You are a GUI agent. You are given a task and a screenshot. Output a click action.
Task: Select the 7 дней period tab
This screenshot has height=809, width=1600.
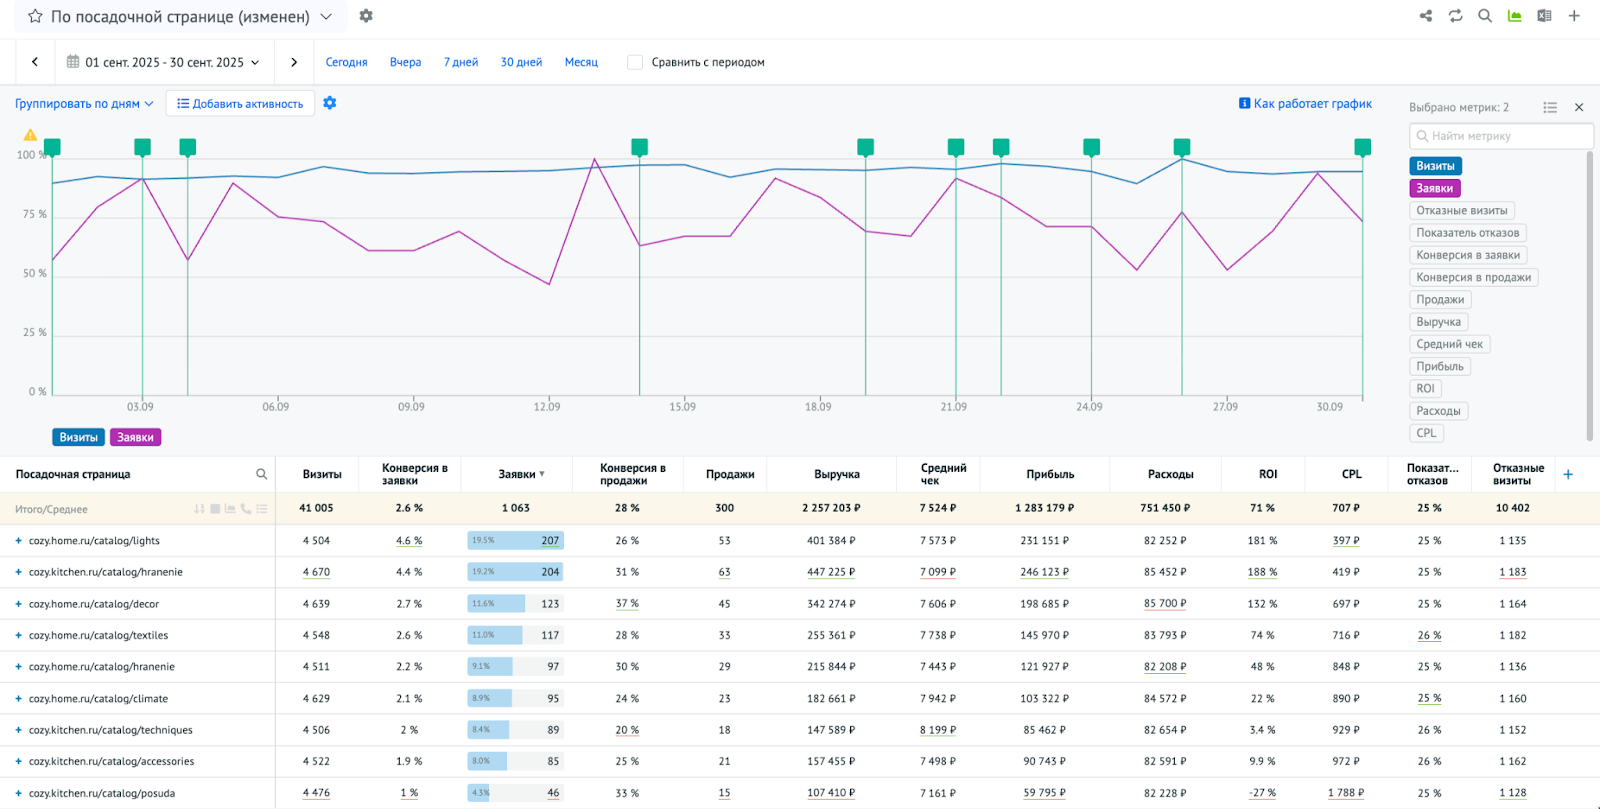click(x=461, y=62)
